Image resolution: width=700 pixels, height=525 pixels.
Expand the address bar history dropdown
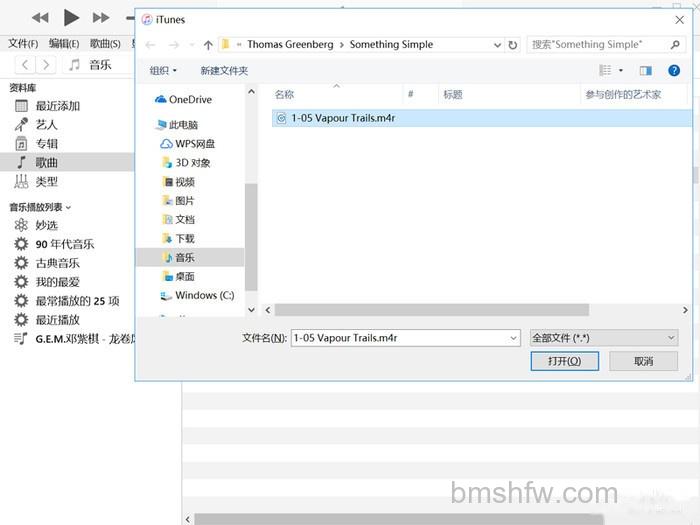[497, 45]
